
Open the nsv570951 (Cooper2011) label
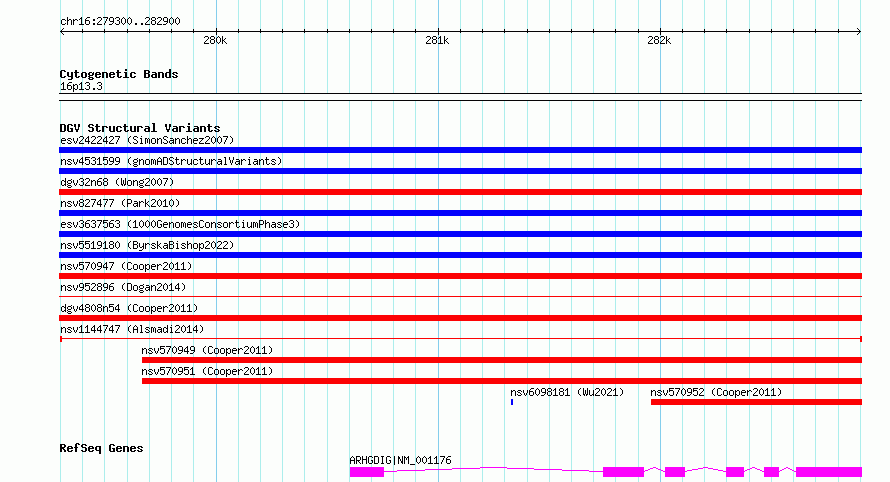pos(207,371)
